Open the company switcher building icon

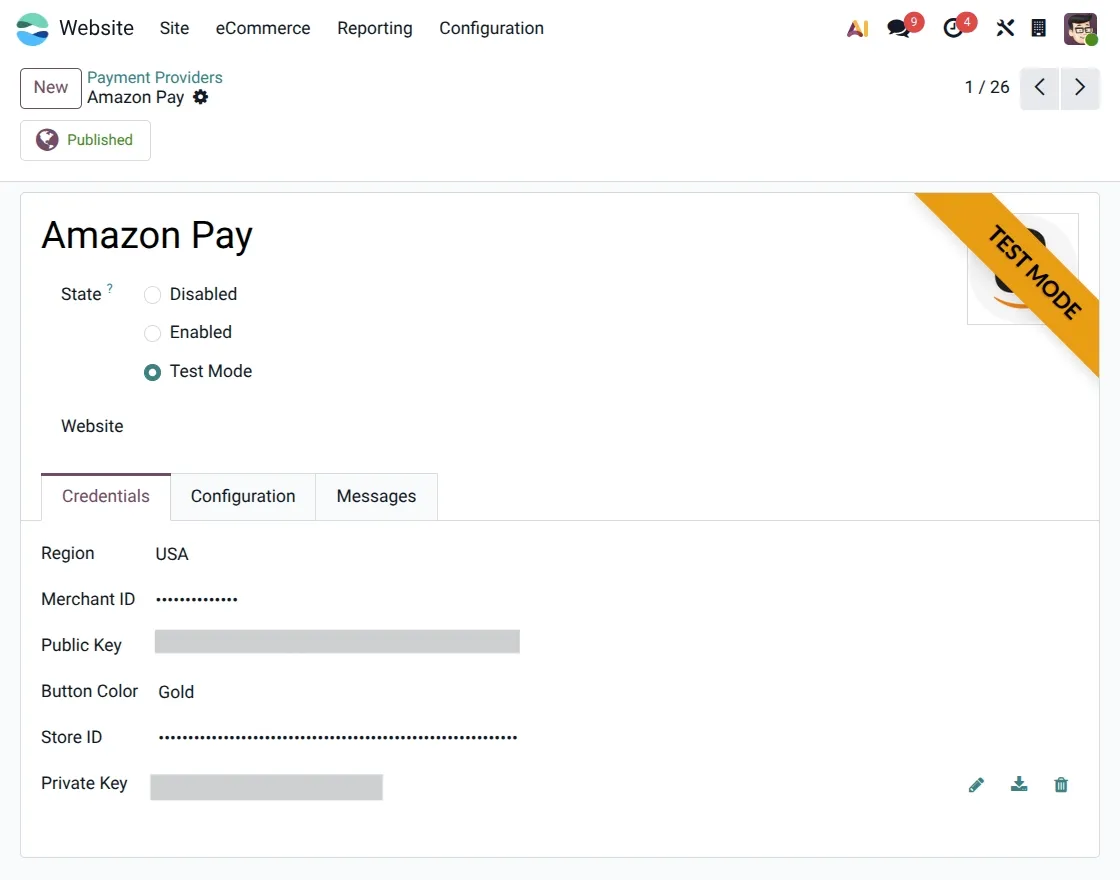[x=1039, y=29]
